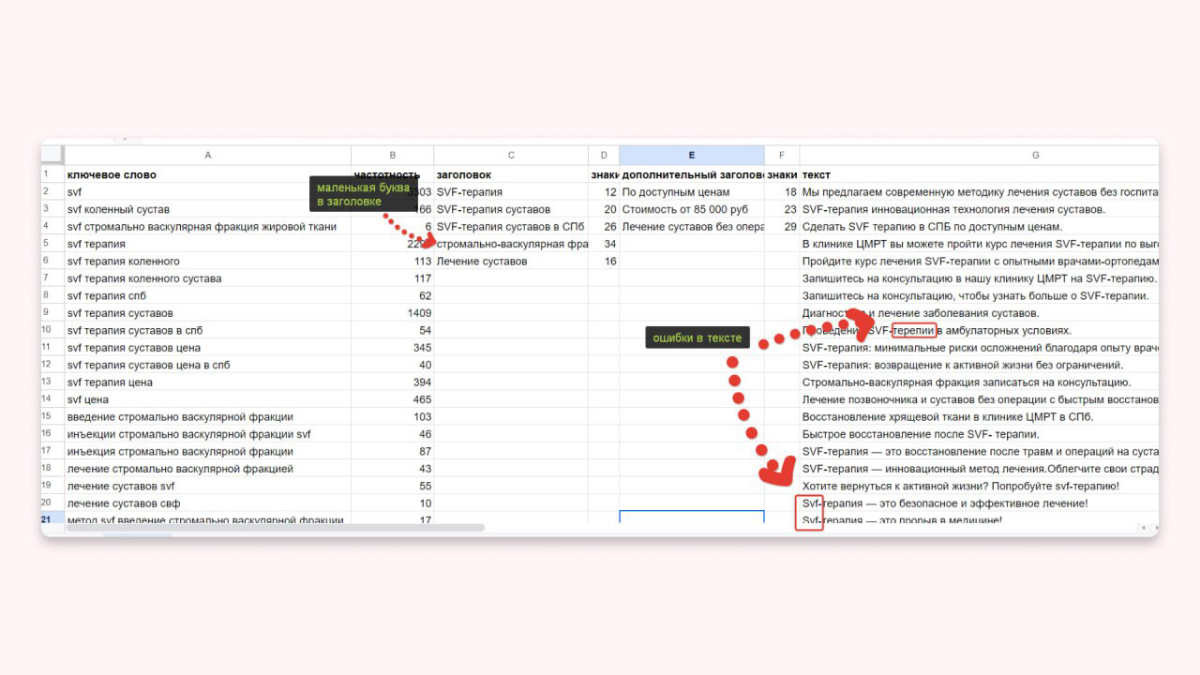This screenshot has height=675, width=1200.
Task: Select 'Лечение суставов' title cell
Action: pos(511,261)
